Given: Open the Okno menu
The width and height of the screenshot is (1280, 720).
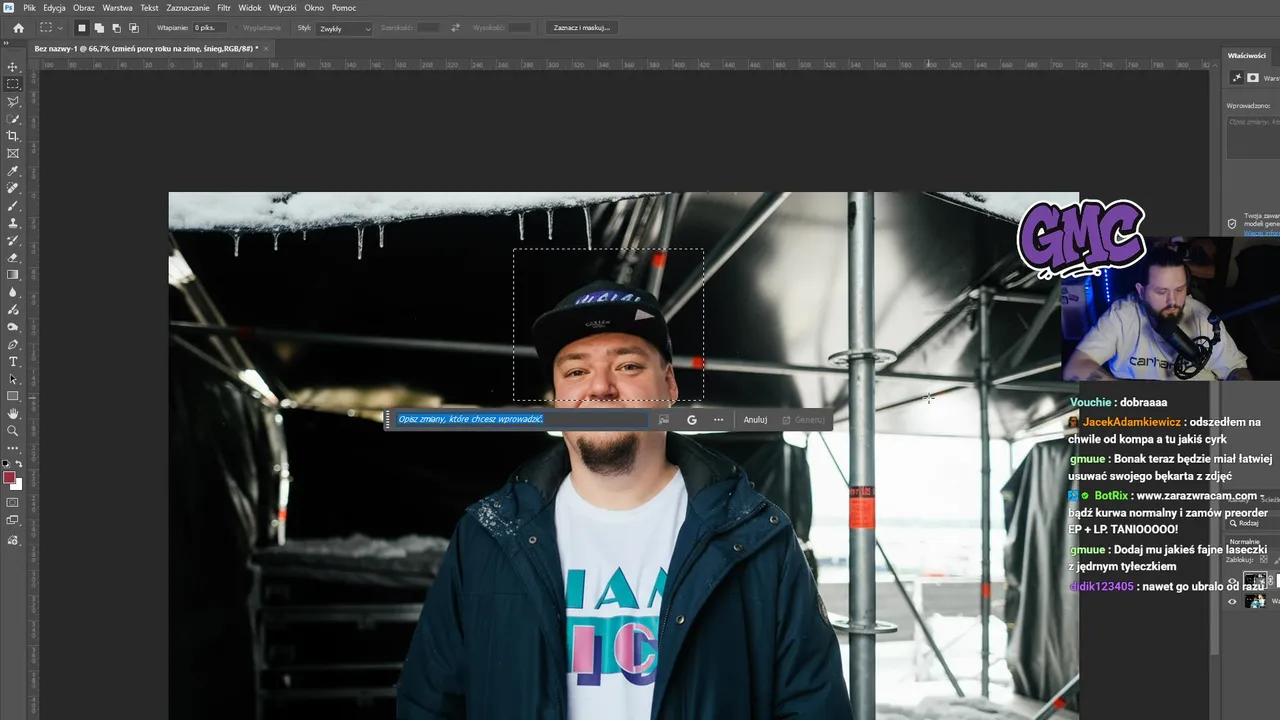Looking at the screenshot, I should [314, 8].
